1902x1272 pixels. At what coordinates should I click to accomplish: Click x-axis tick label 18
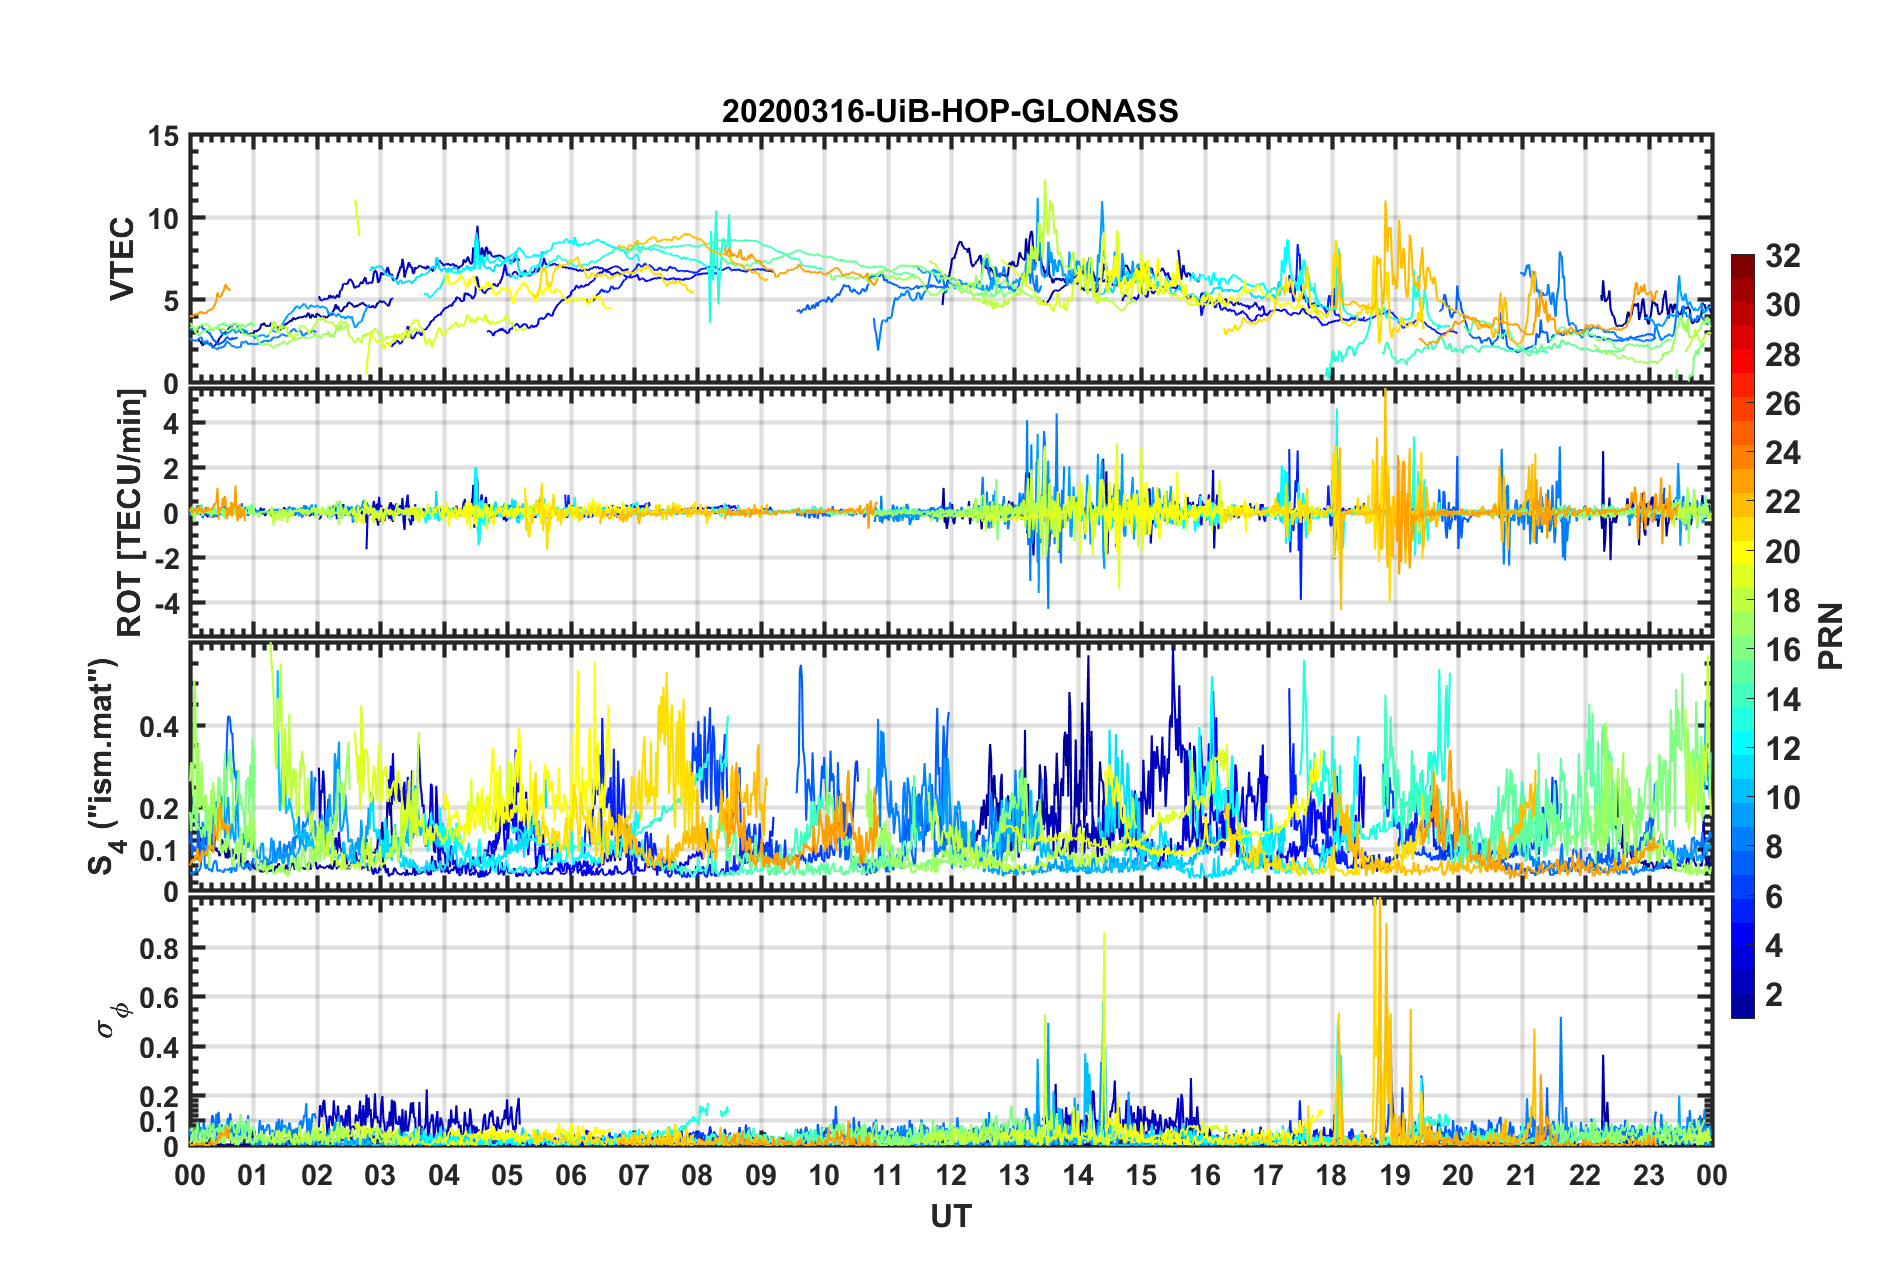(x=1331, y=1175)
